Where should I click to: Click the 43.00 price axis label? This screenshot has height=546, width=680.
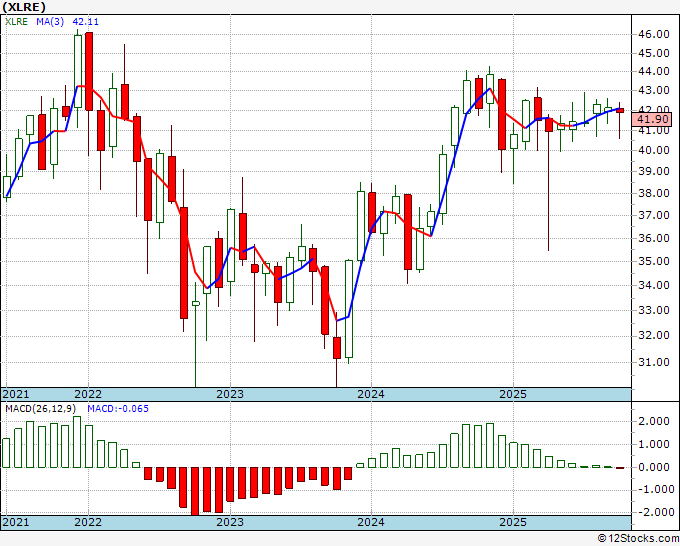[x=653, y=91]
